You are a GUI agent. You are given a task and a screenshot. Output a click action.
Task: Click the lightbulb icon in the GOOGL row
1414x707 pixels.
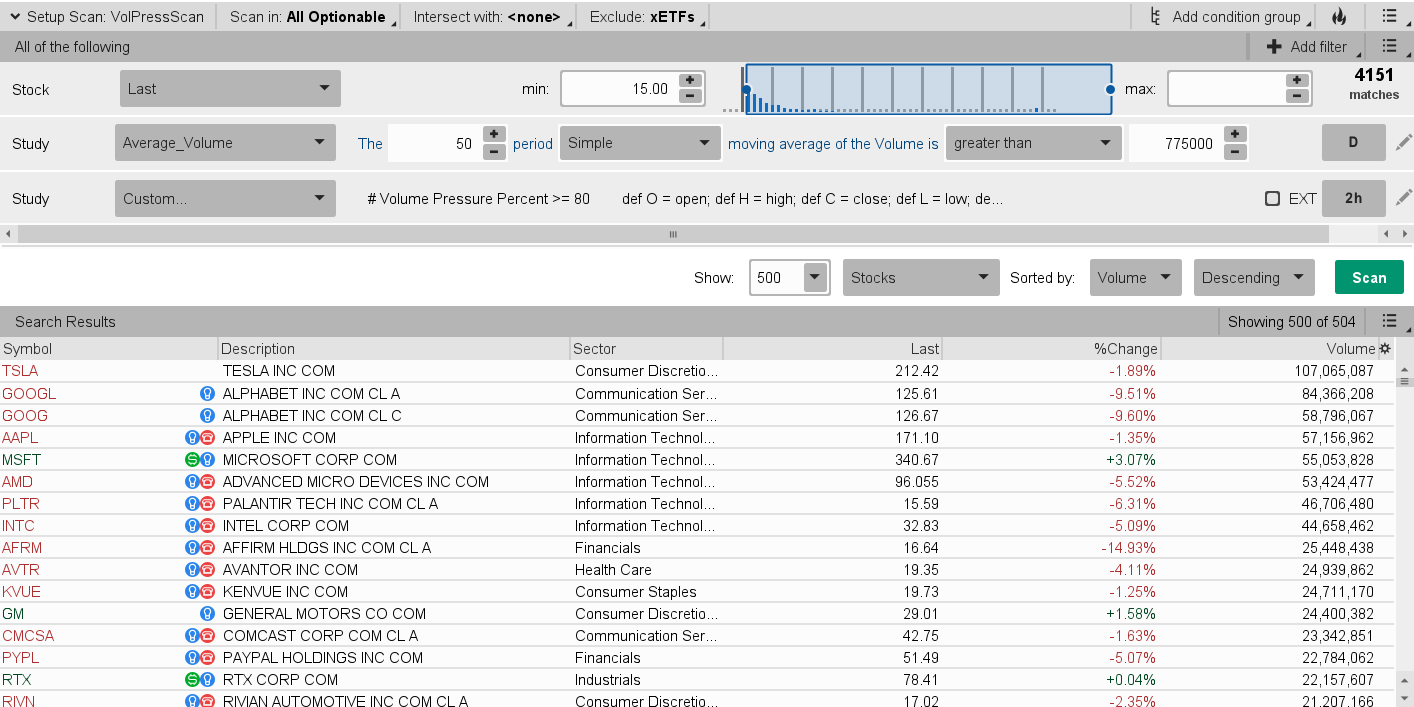(208, 393)
